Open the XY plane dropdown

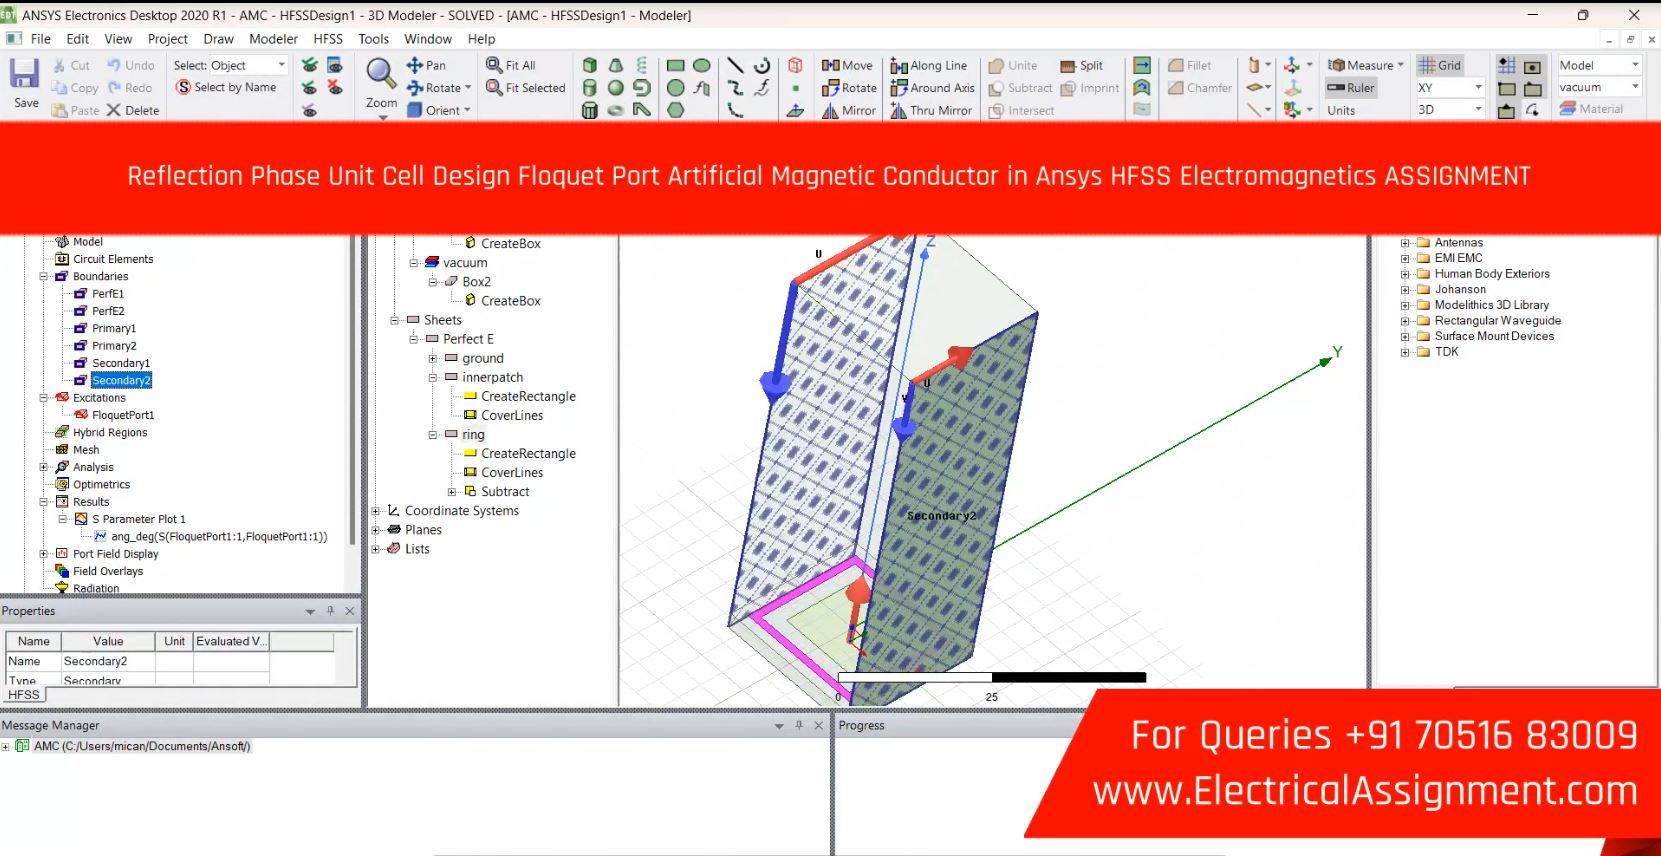pyautogui.click(x=1478, y=88)
